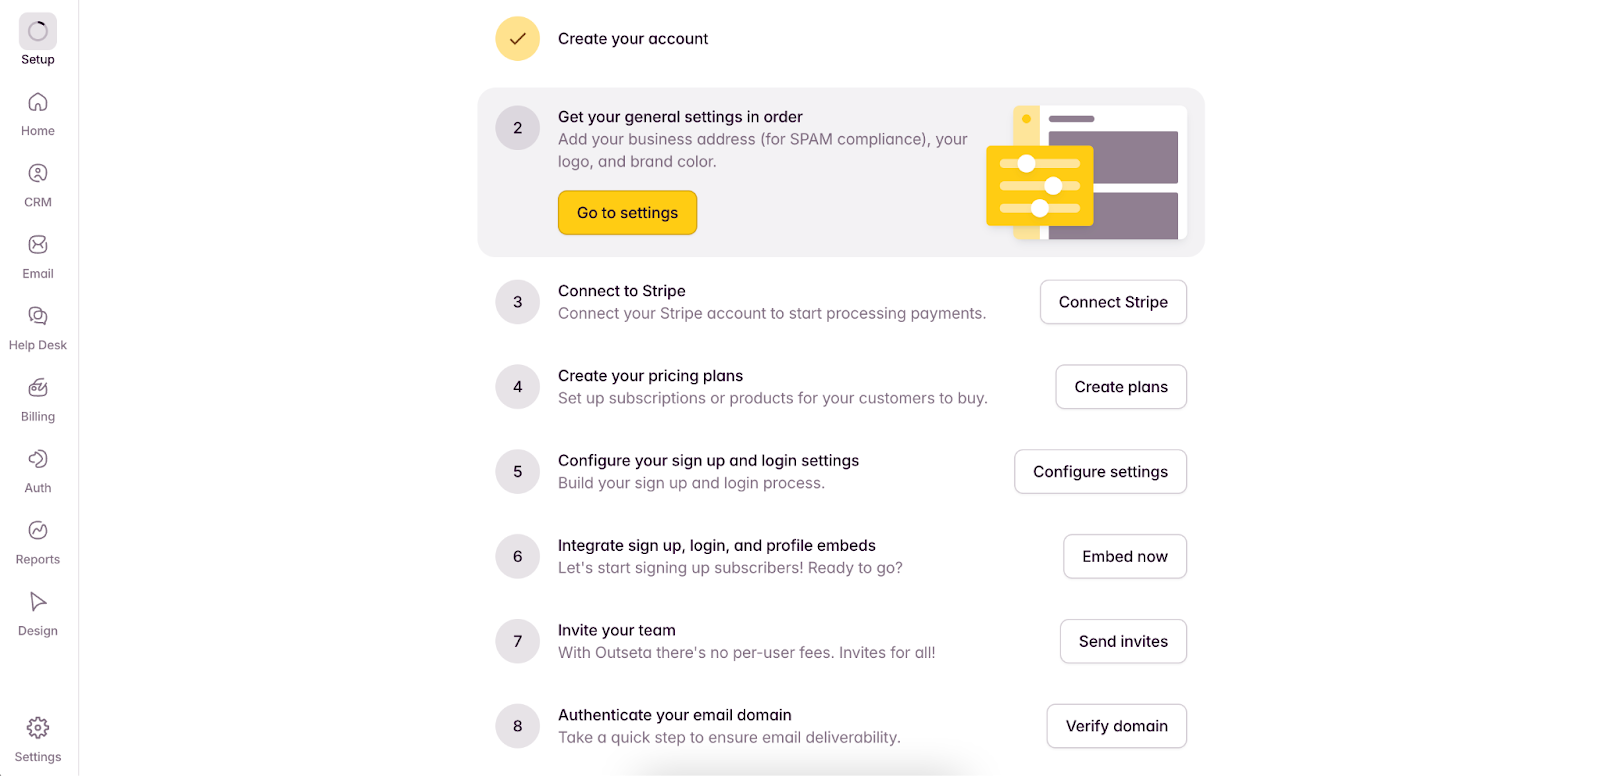
Task: Open the Home section in the sidebar
Action: point(37,112)
